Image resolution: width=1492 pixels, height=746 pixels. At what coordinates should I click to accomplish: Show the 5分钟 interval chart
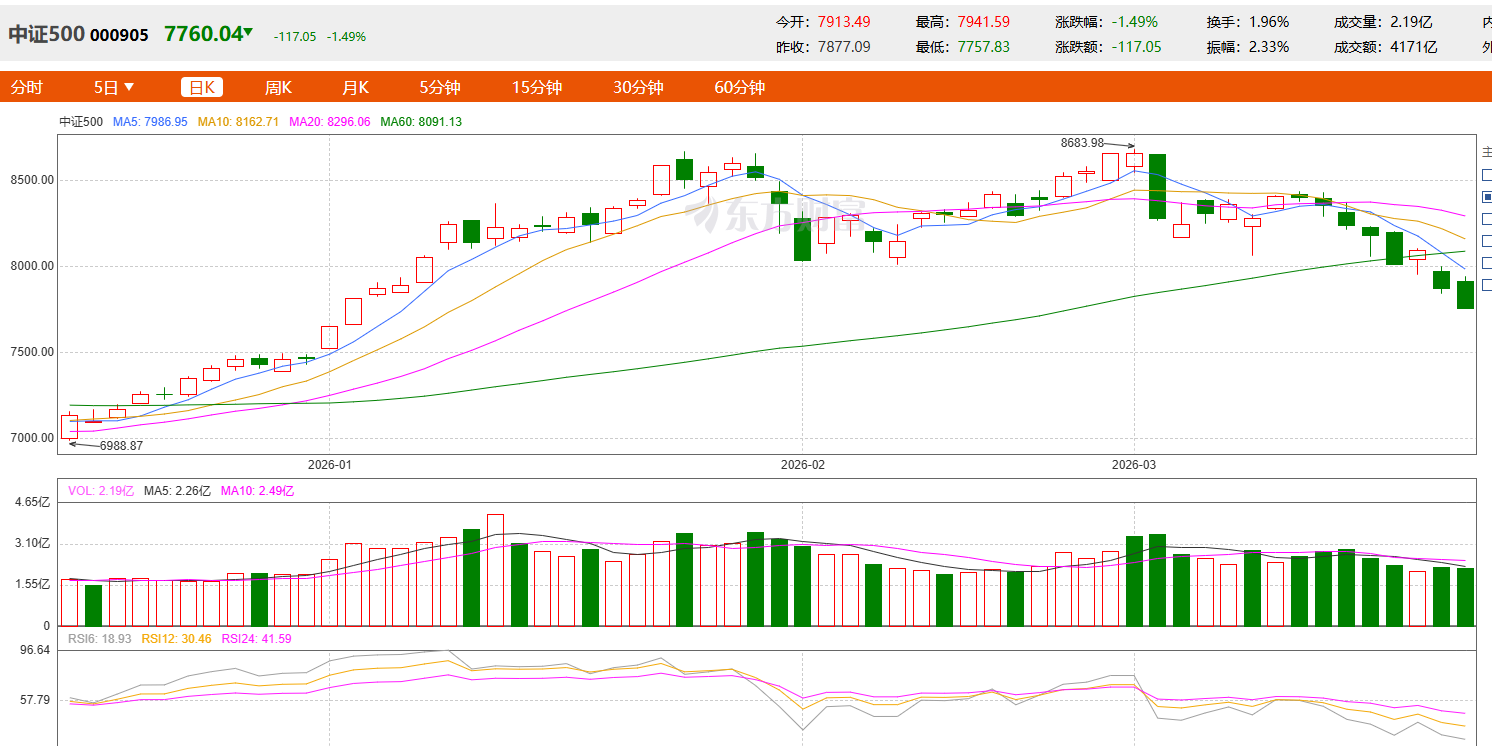tap(440, 88)
